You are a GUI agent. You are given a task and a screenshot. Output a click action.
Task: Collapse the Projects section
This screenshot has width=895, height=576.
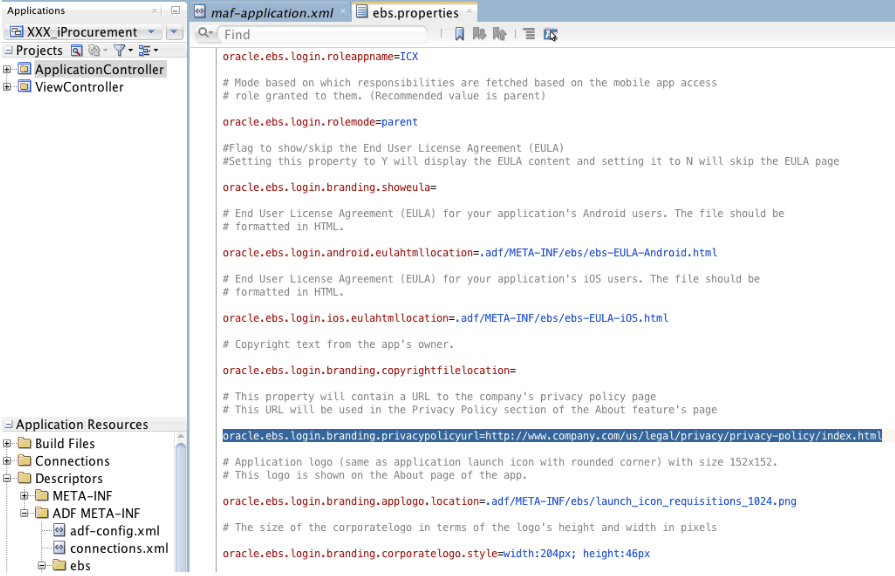(x=9, y=51)
